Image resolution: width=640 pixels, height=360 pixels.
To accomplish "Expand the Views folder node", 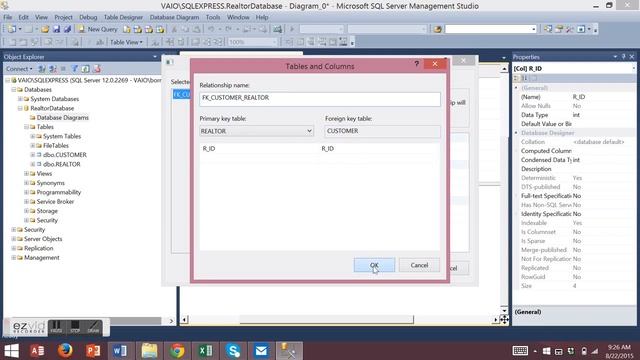I will [27, 173].
